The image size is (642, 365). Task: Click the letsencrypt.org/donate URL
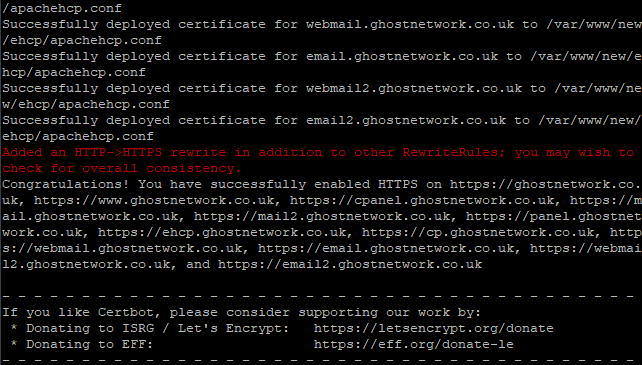coord(434,329)
